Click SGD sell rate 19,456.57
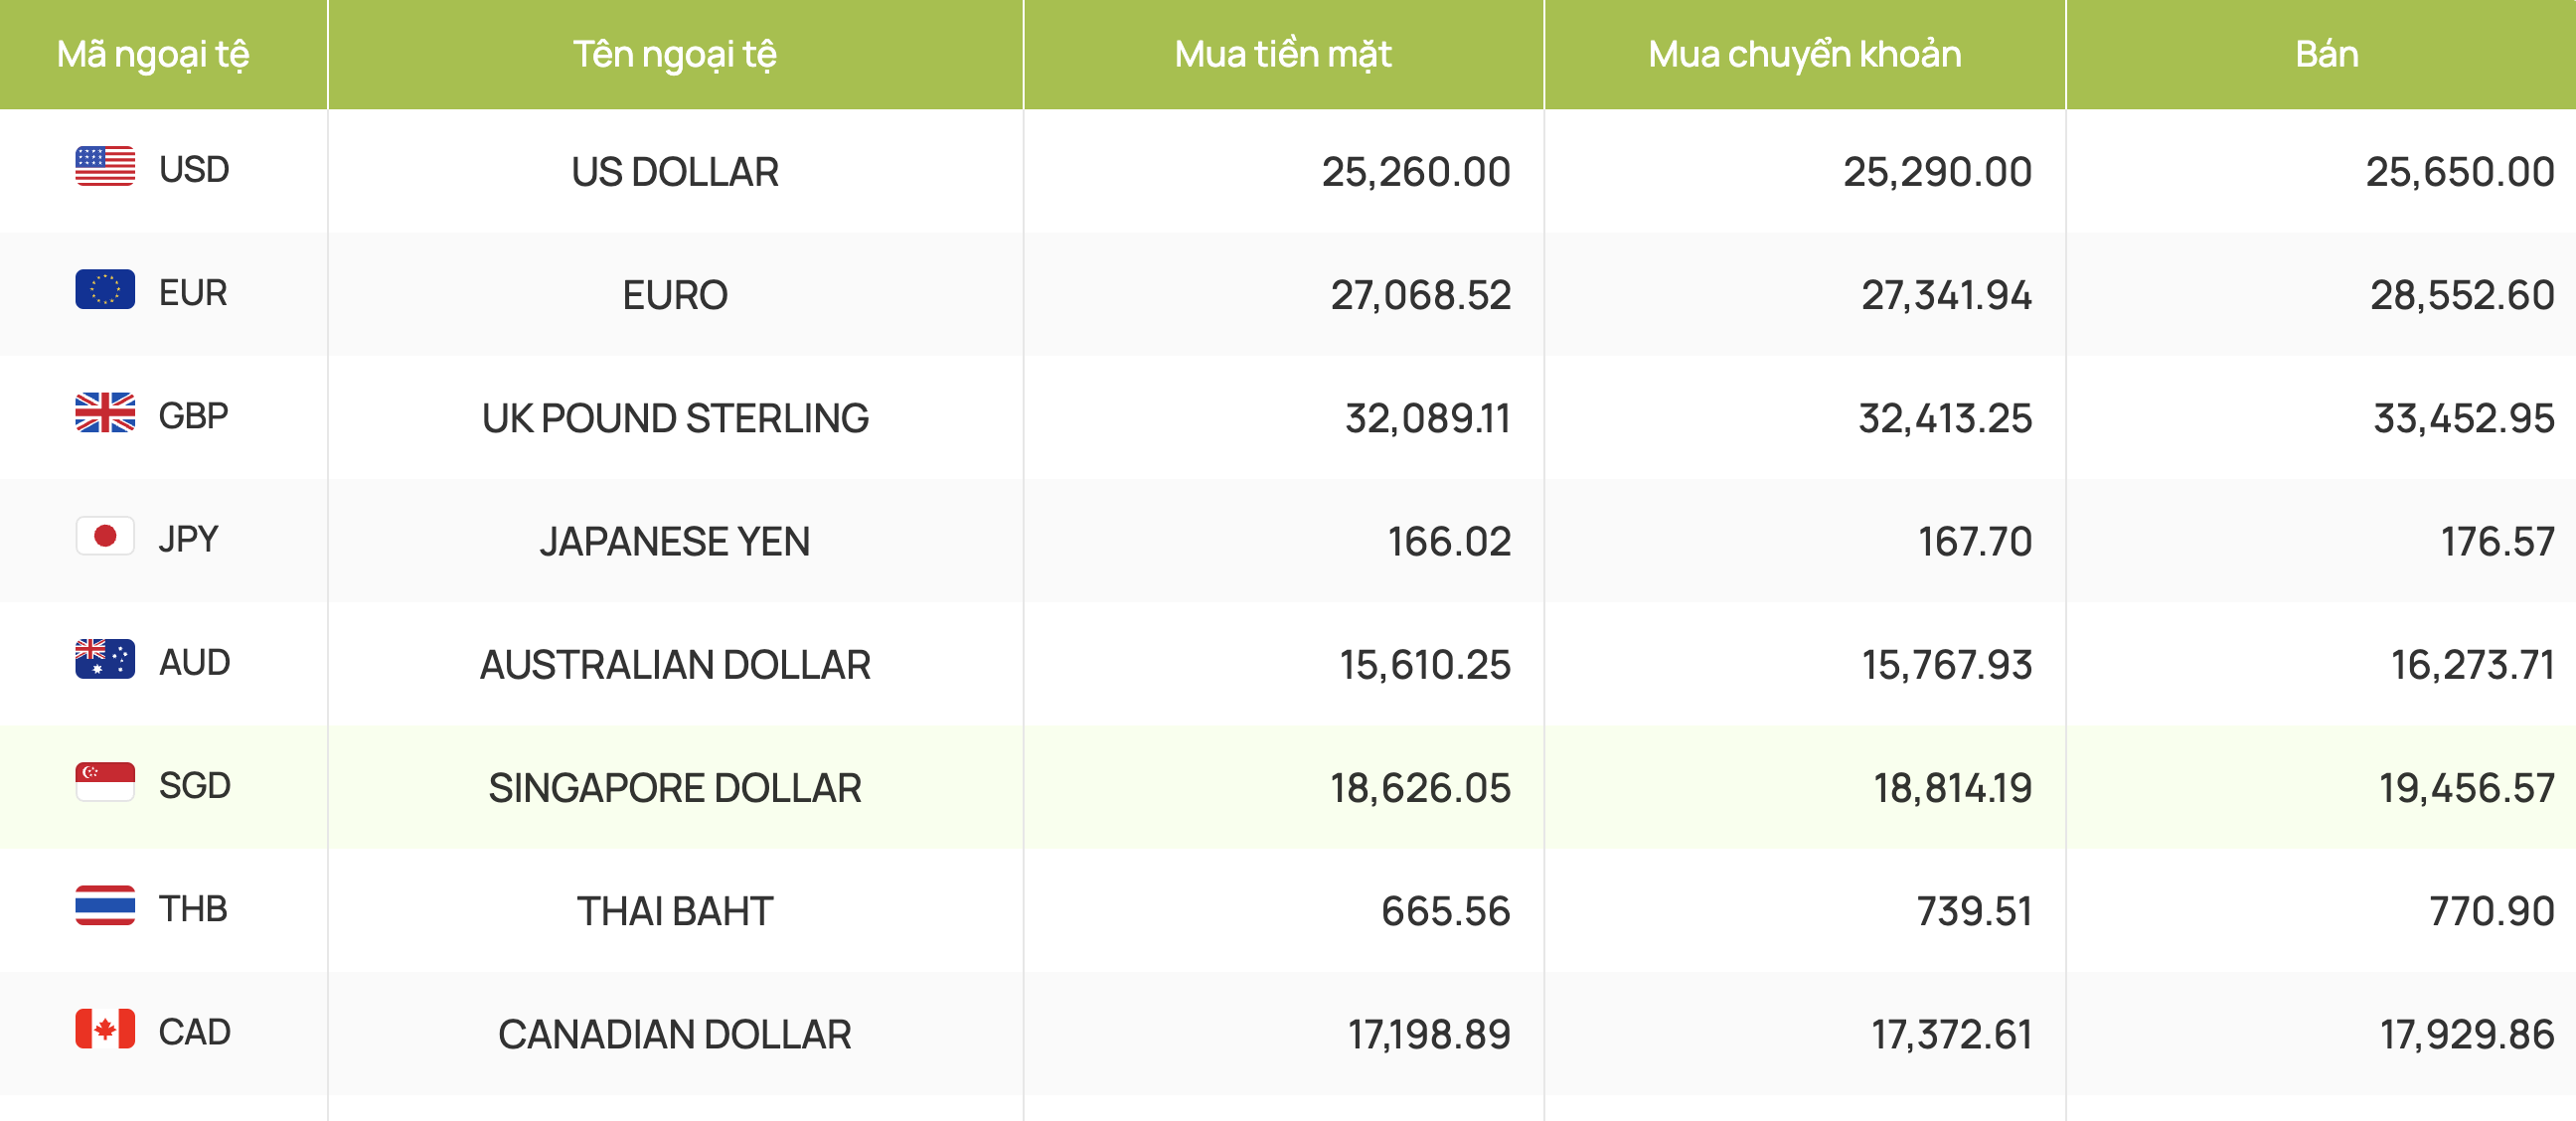This screenshot has height=1121, width=2576. [x=2467, y=787]
